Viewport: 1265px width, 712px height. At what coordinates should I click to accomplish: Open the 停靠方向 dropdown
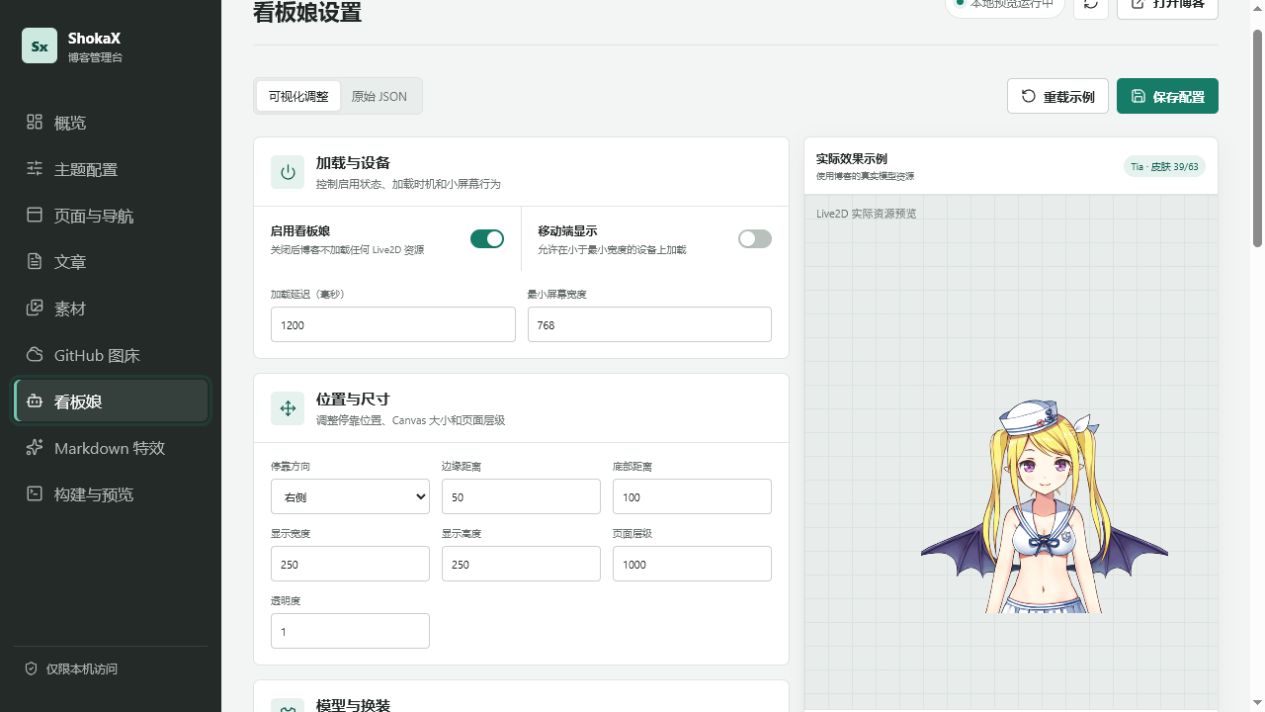[350, 497]
